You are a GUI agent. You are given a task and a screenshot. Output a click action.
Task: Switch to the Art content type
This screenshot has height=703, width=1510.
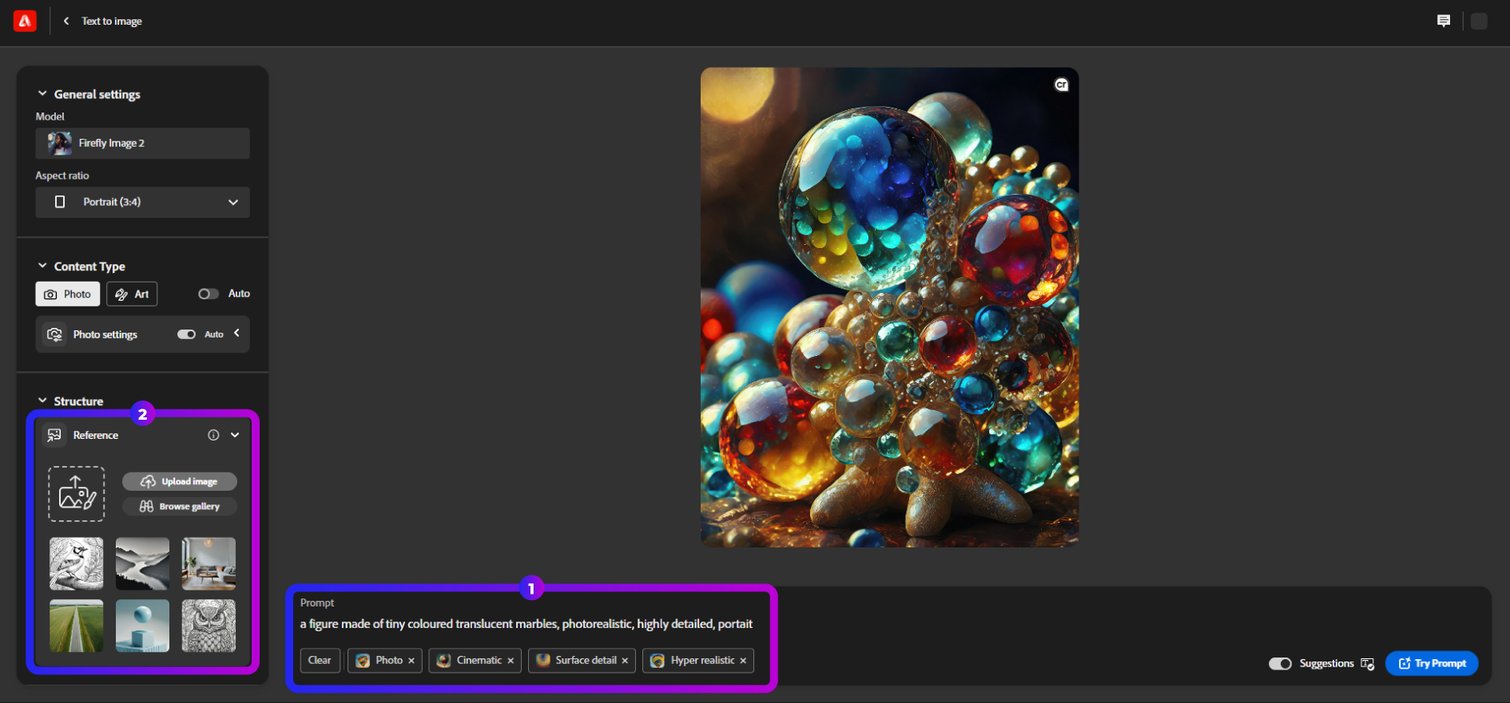[131, 293]
